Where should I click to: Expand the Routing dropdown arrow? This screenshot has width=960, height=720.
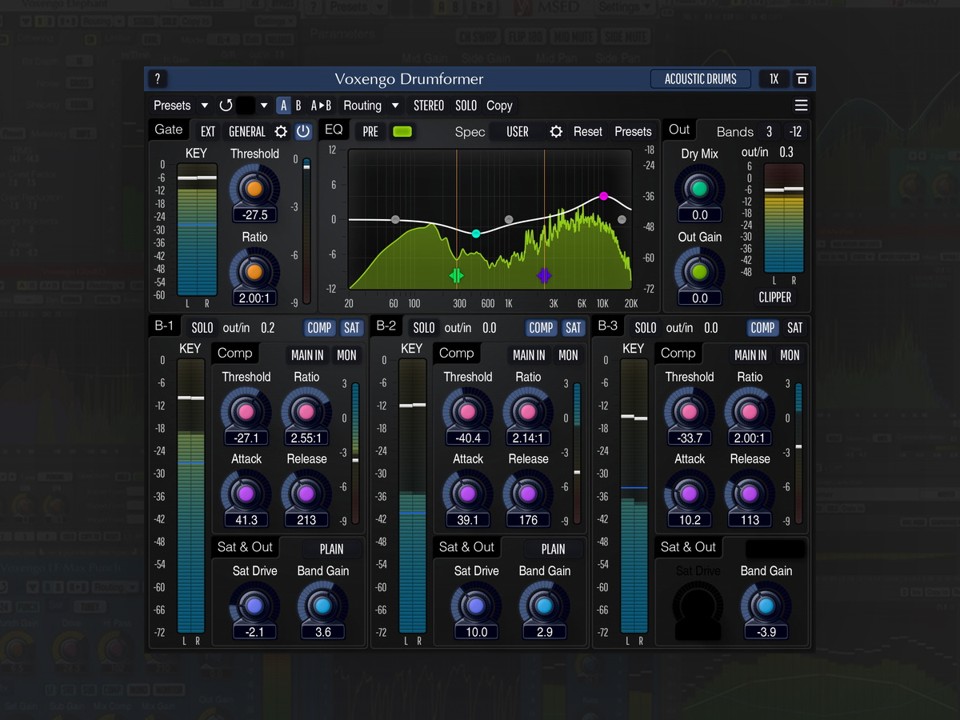pyautogui.click(x=396, y=105)
